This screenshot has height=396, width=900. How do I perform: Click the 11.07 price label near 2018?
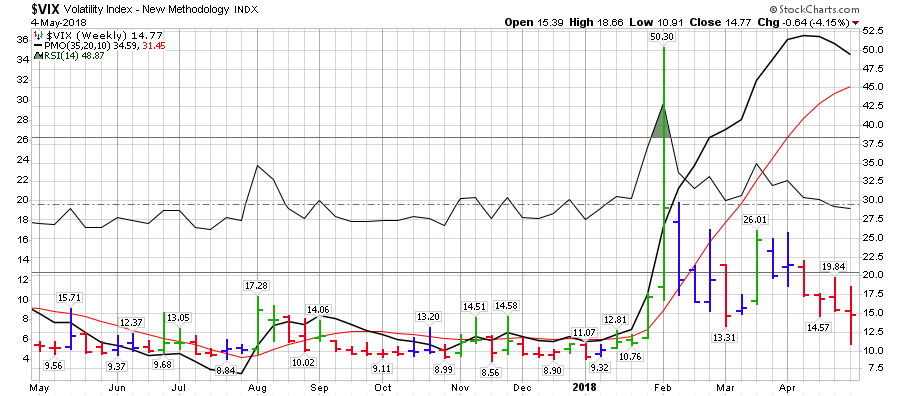coord(584,332)
